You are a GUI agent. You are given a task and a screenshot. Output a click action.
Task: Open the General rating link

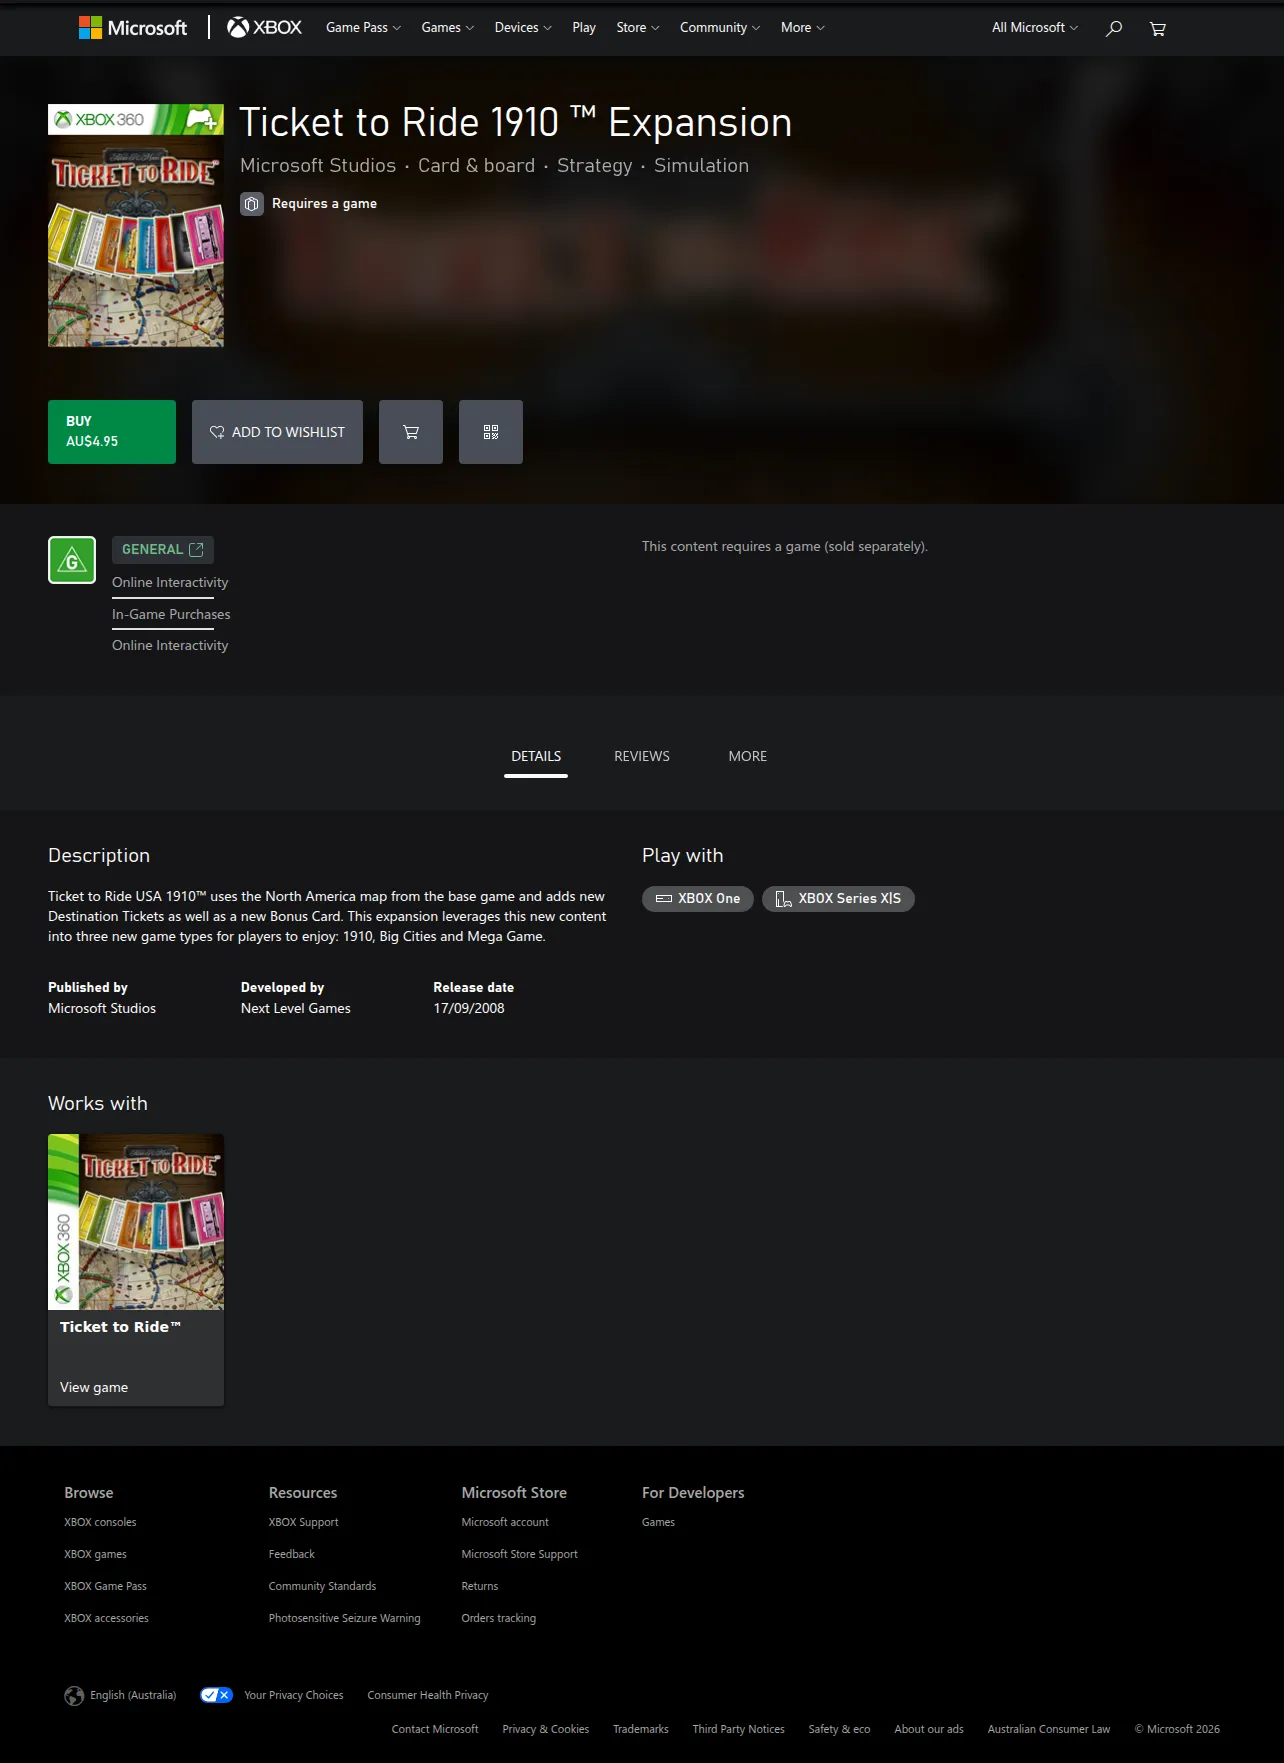coord(163,549)
